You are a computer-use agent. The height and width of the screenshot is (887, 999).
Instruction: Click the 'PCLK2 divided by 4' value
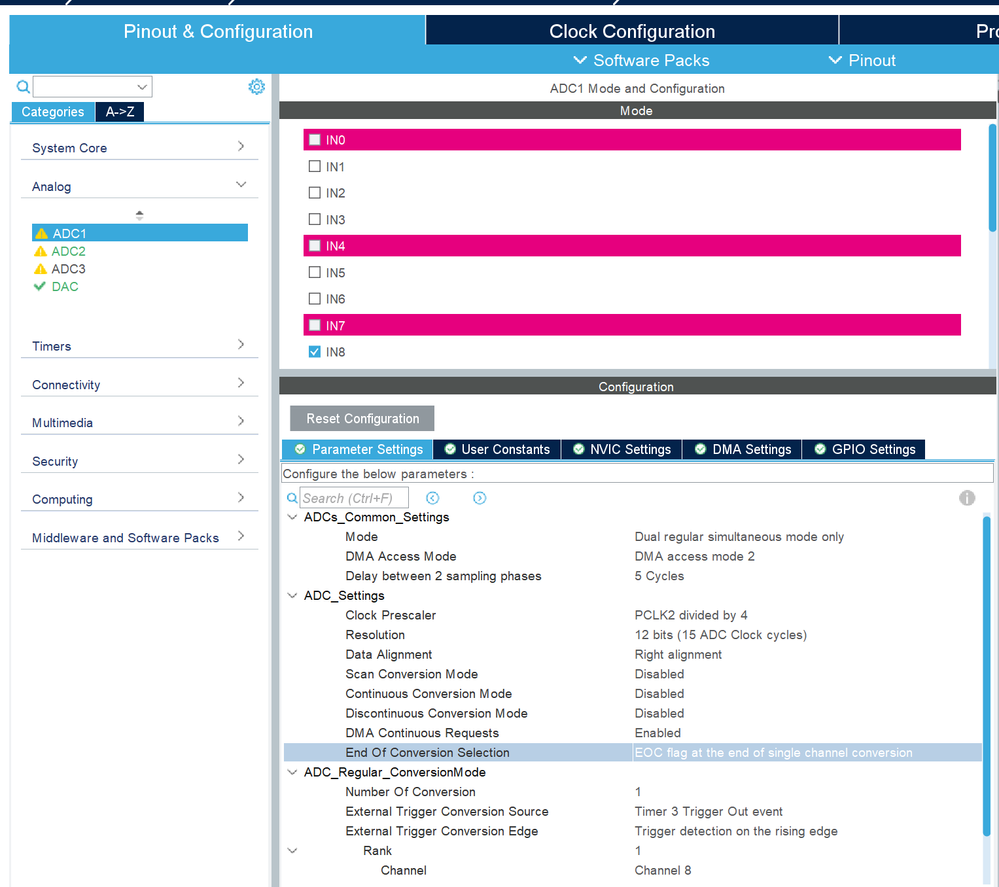point(691,615)
